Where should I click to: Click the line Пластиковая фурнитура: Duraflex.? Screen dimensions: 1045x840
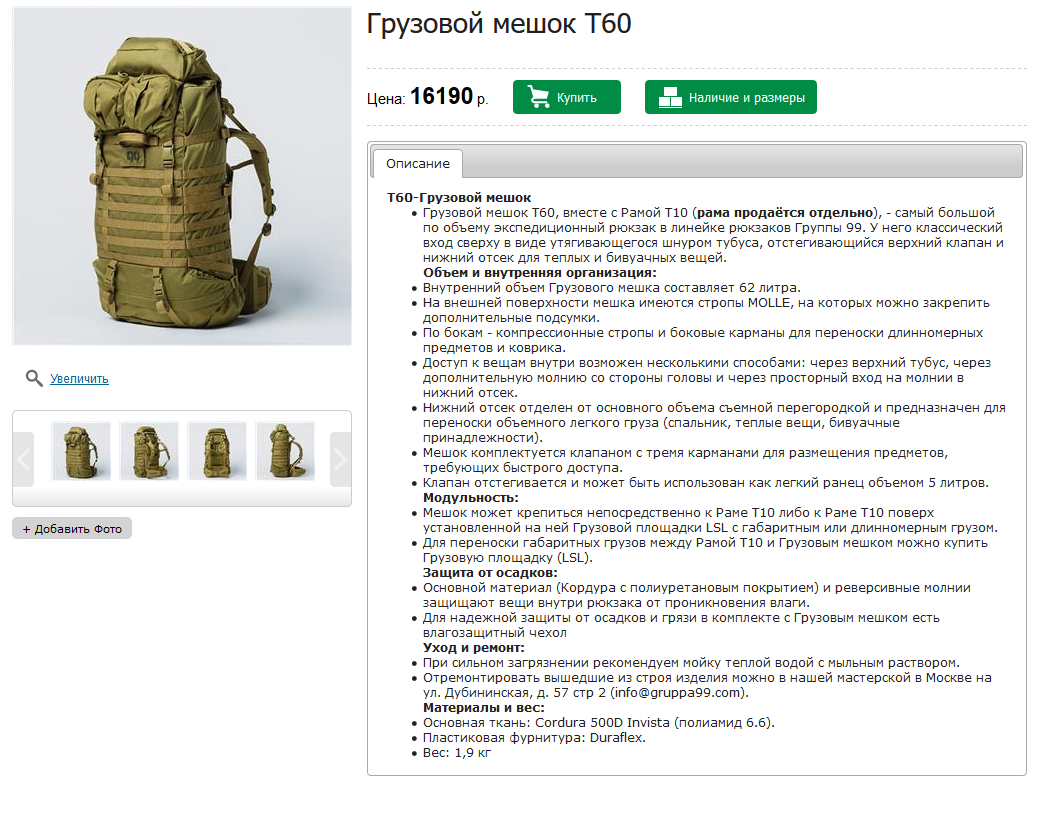point(534,737)
